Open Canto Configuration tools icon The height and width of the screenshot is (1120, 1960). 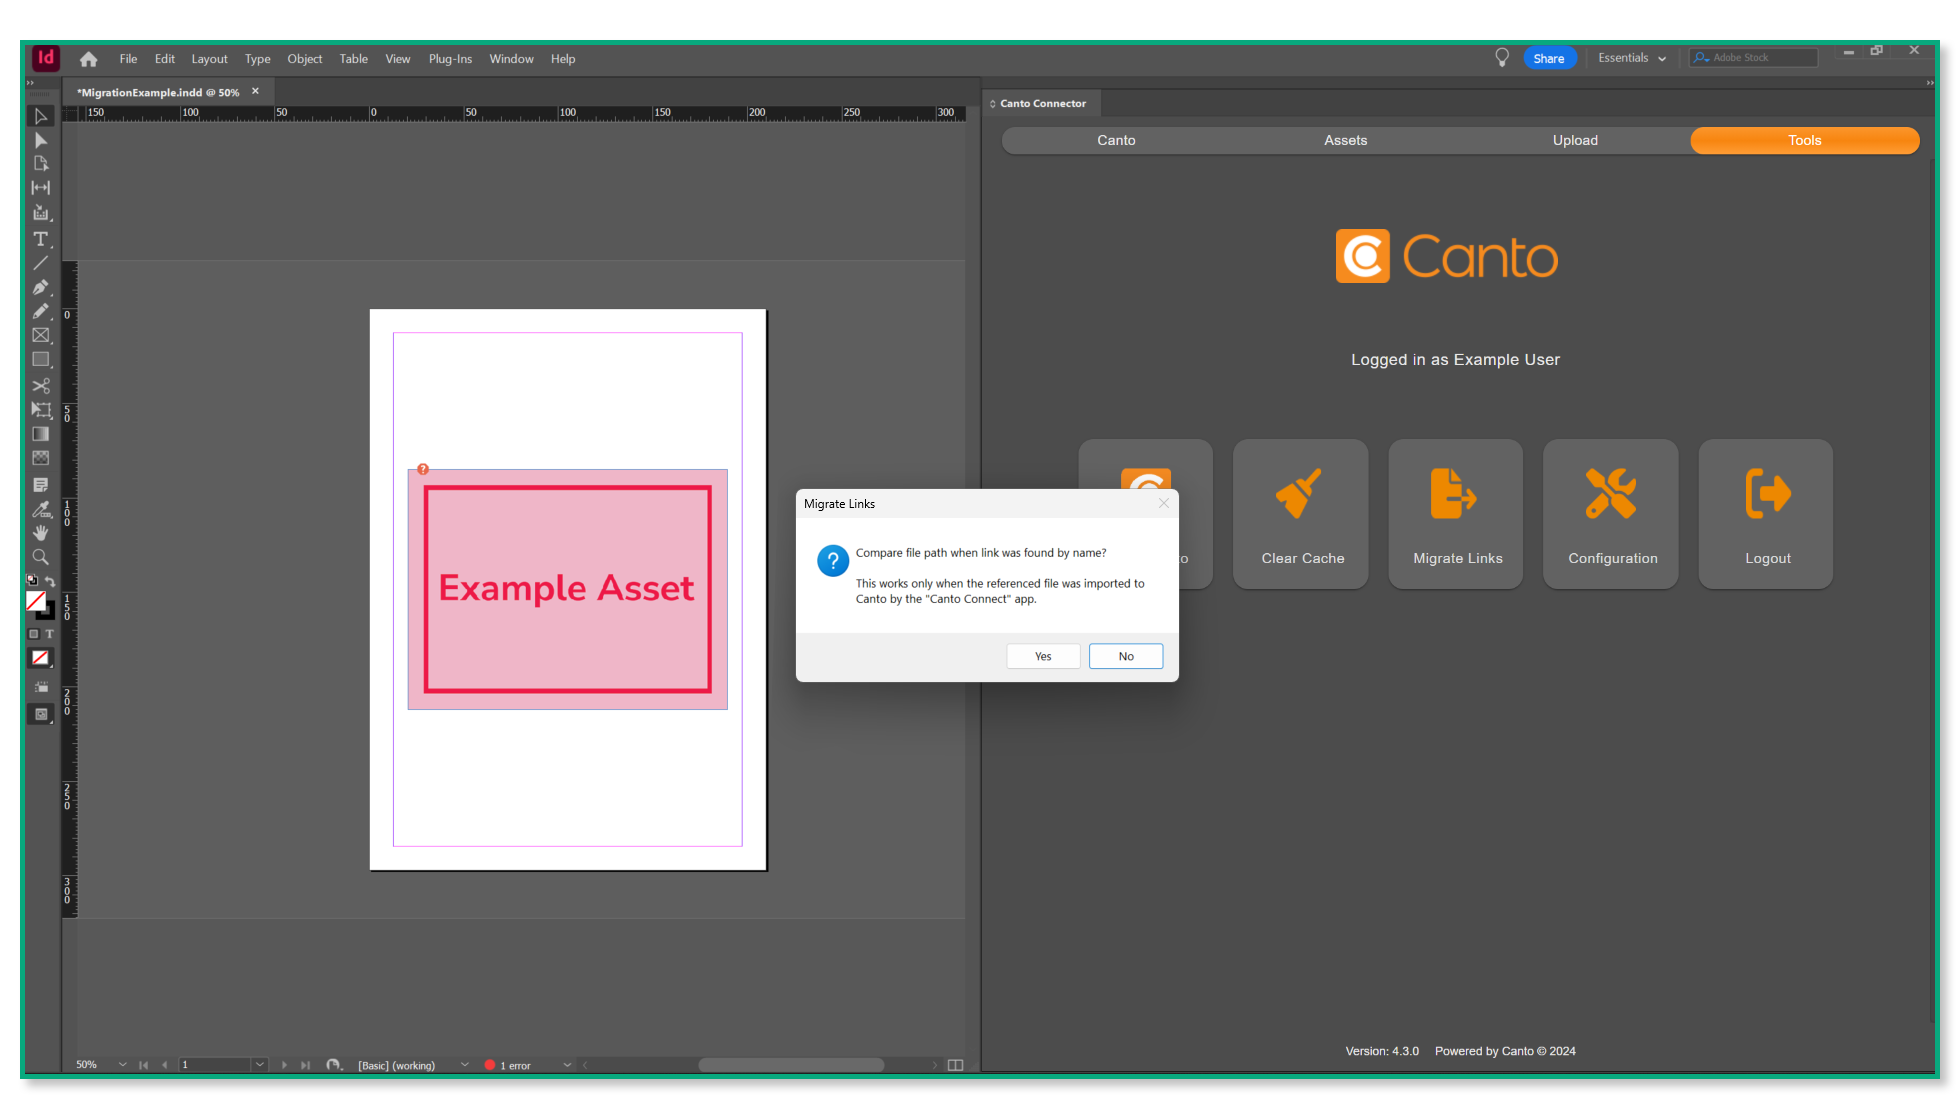tap(1610, 494)
